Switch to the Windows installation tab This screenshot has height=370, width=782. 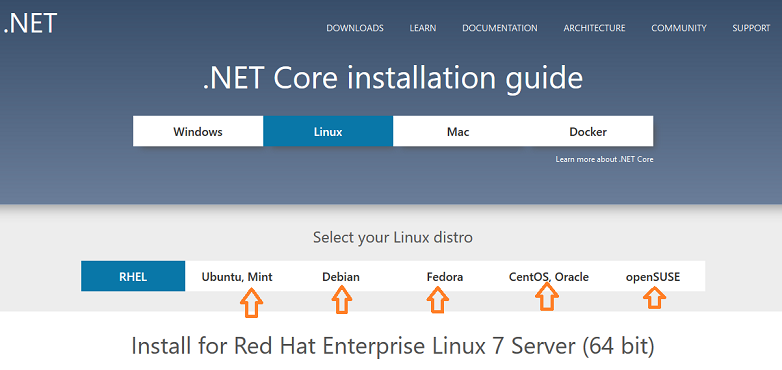[x=198, y=132]
